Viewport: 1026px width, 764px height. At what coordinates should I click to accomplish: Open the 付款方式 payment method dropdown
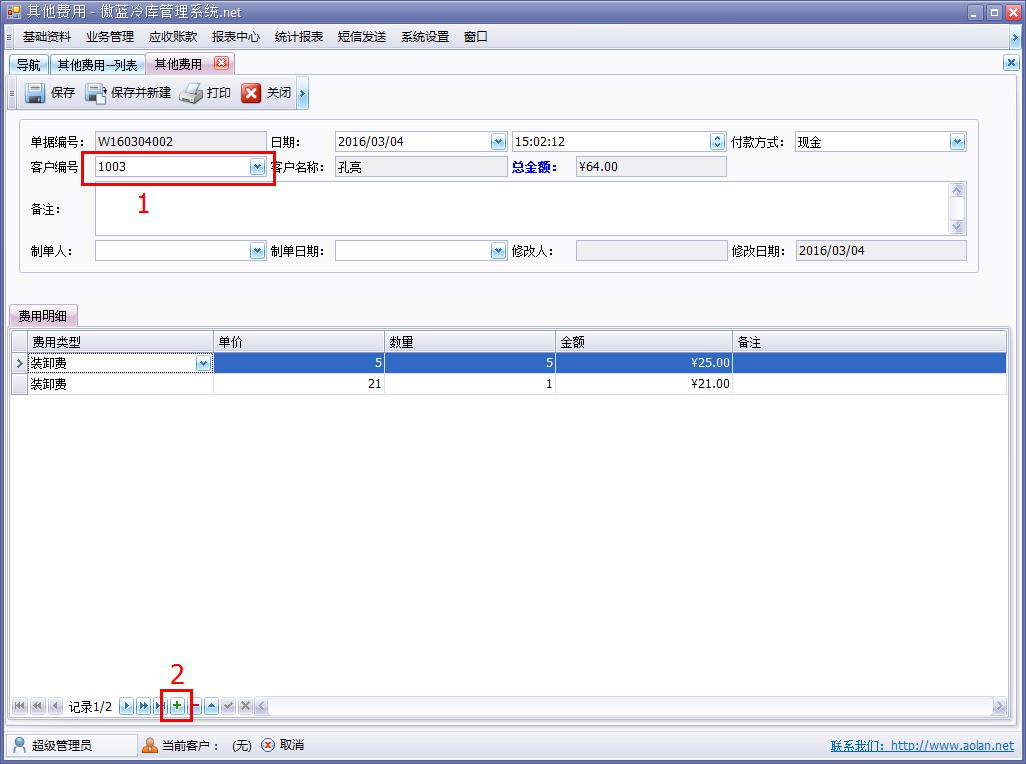[x=959, y=141]
